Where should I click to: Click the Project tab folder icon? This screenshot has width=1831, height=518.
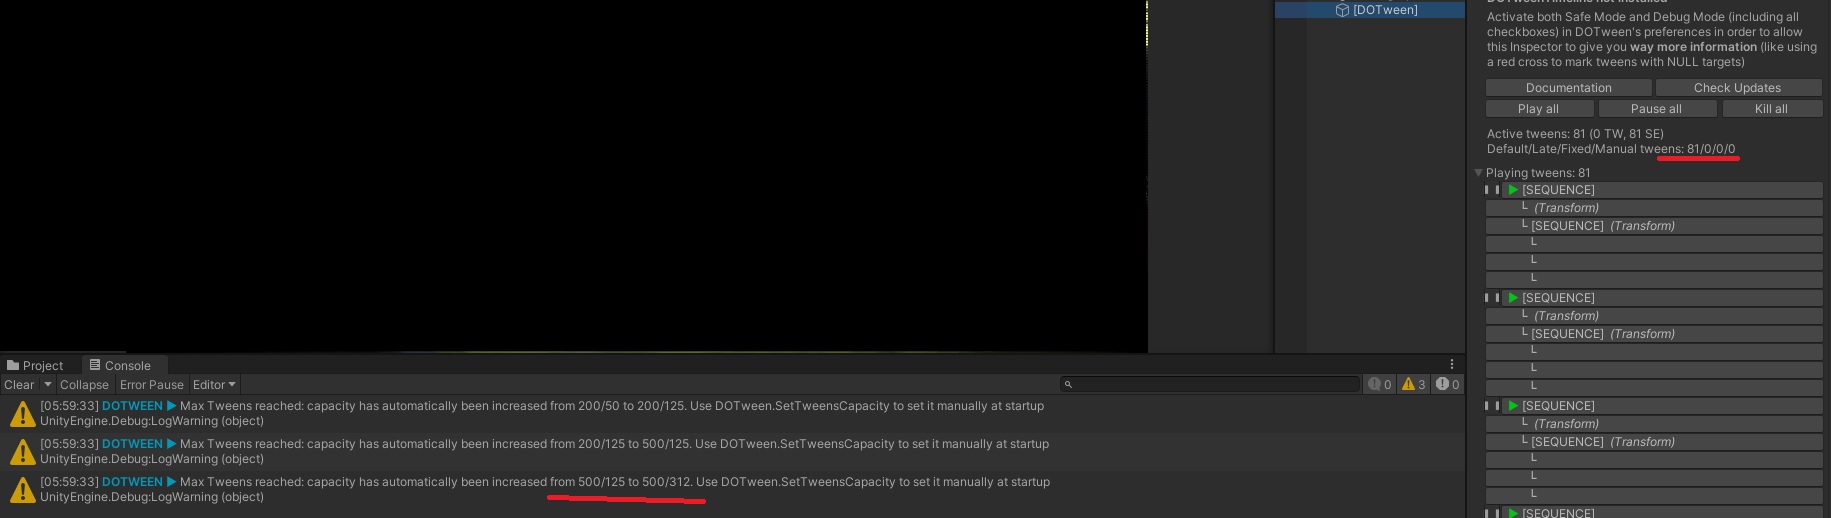coord(13,366)
